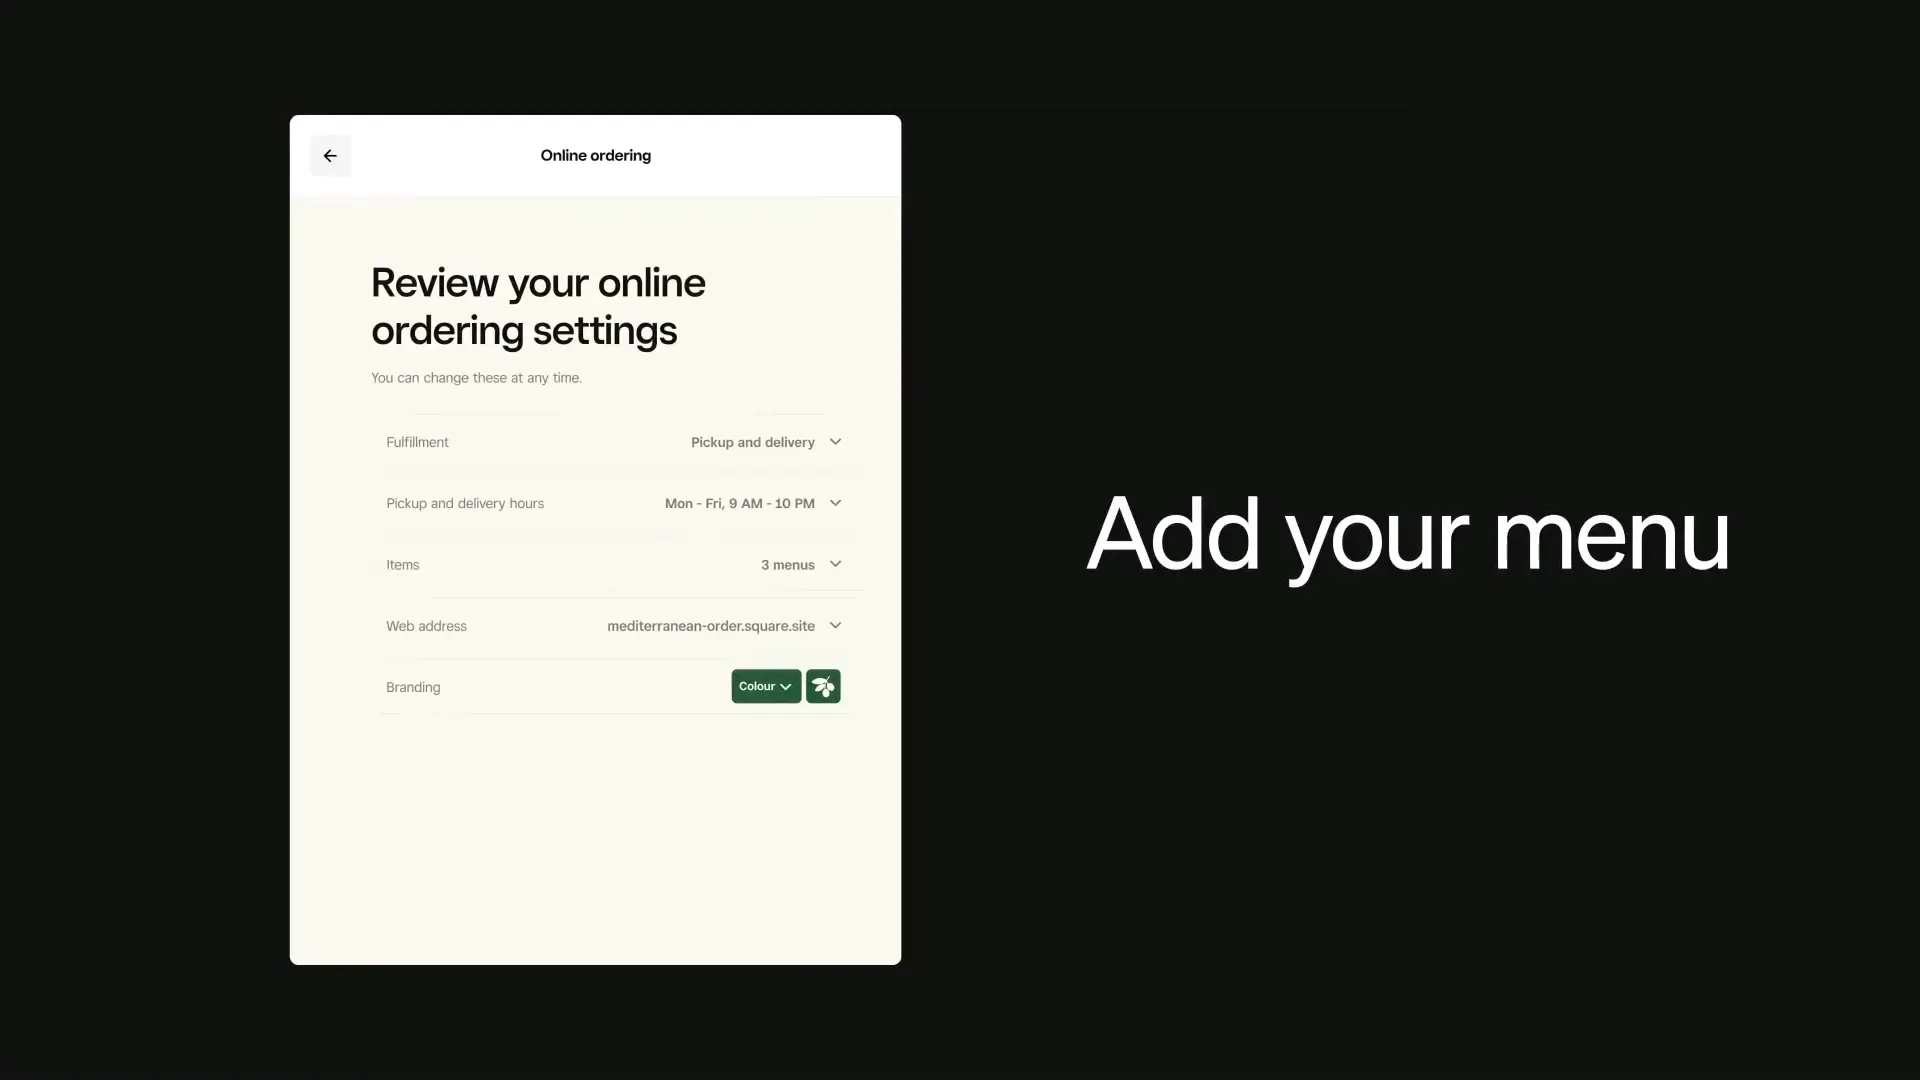Click the back arrow icon
This screenshot has width=1920, height=1080.
coord(329,155)
